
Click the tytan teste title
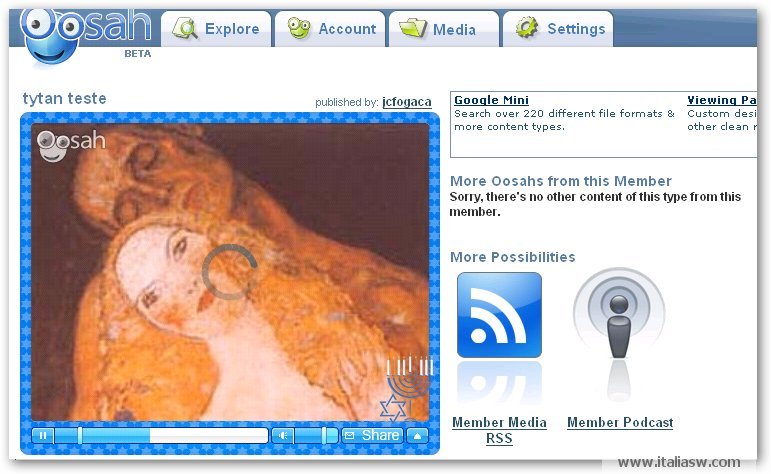(64, 98)
